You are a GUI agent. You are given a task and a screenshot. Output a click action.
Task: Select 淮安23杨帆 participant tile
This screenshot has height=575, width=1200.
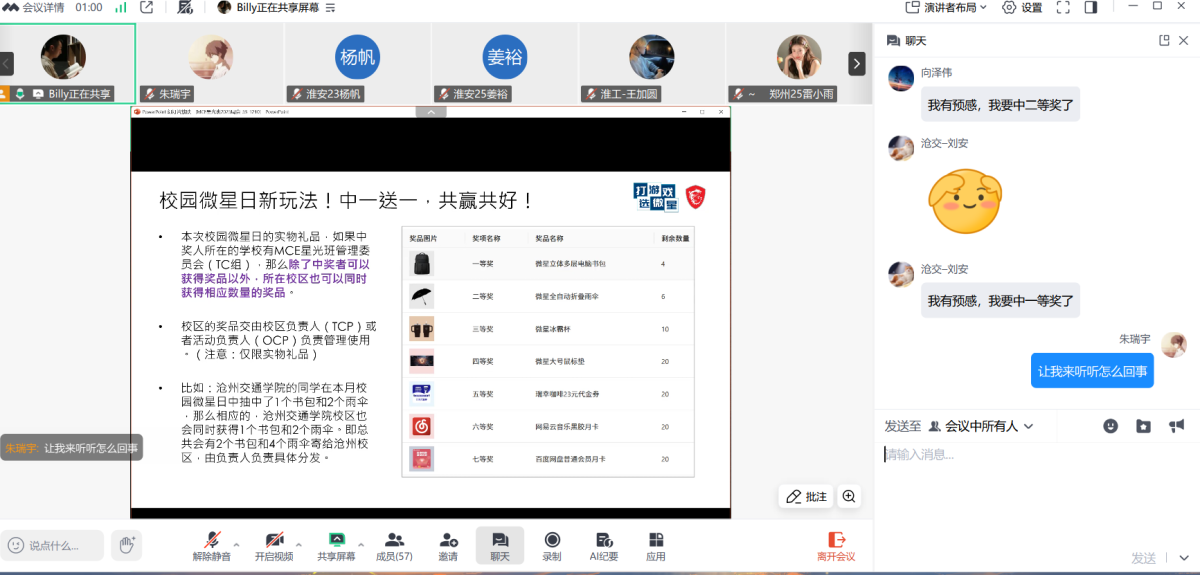tap(358, 63)
